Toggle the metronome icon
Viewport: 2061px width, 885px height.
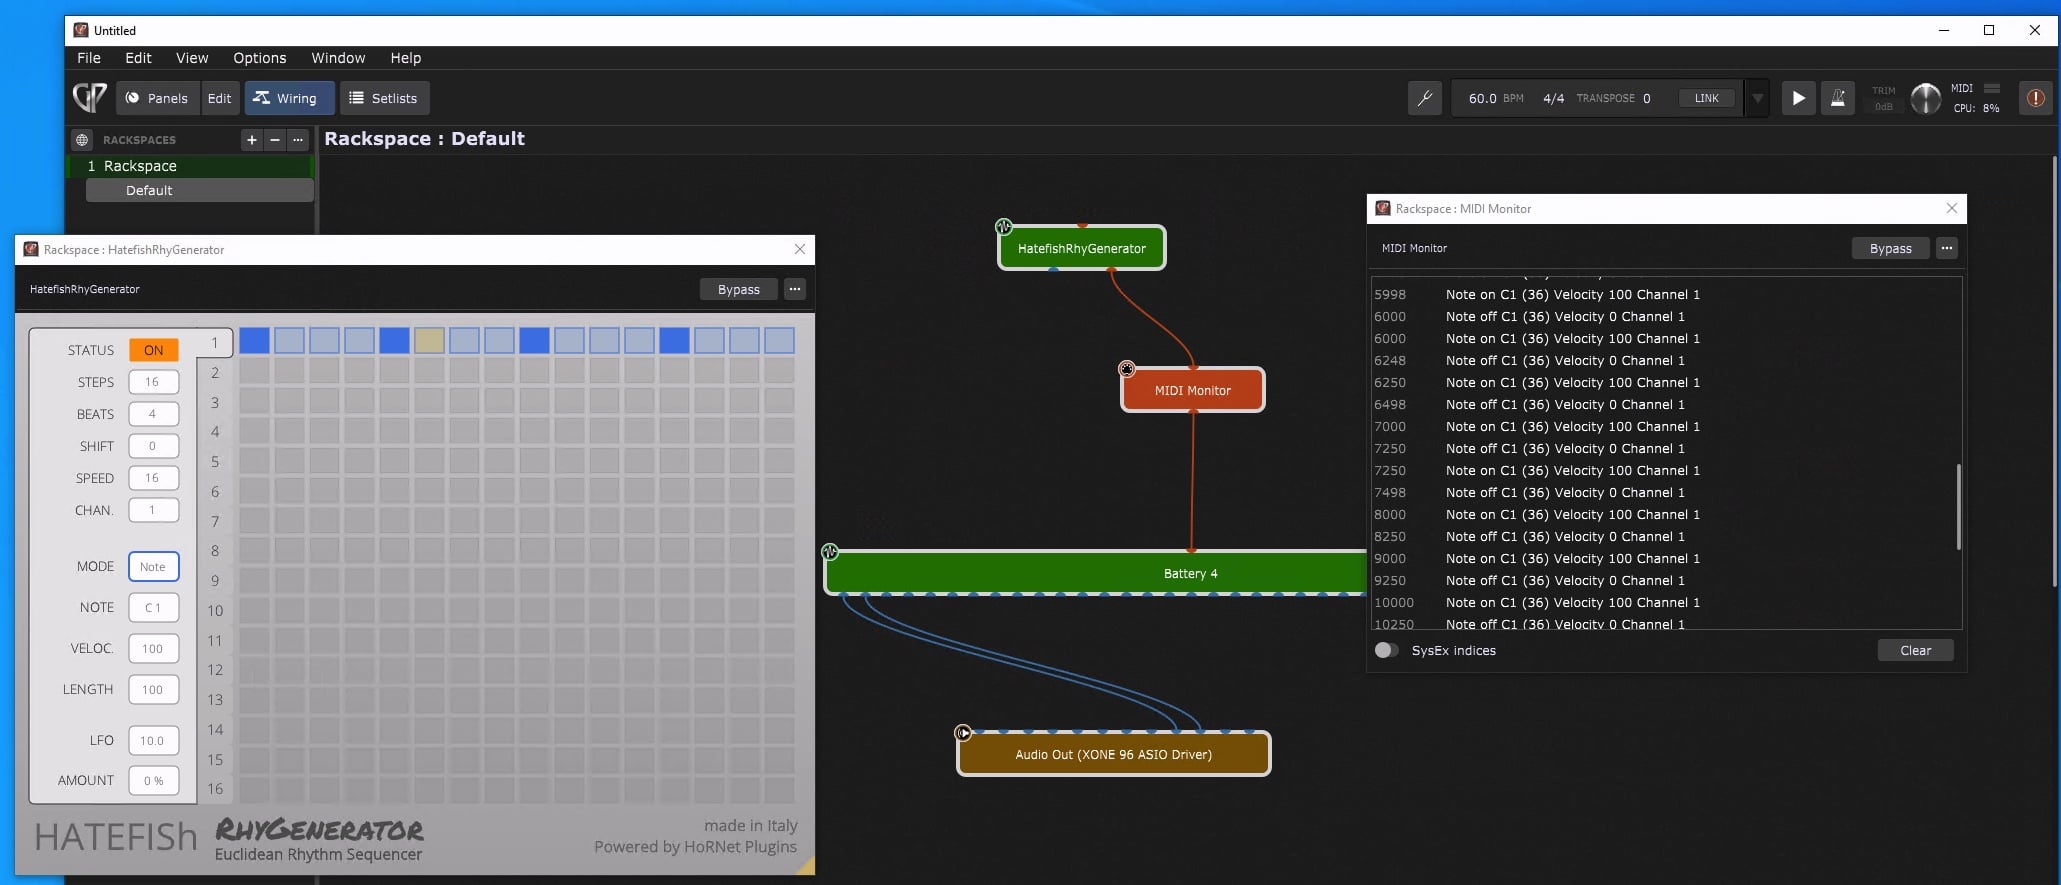[1837, 98]
